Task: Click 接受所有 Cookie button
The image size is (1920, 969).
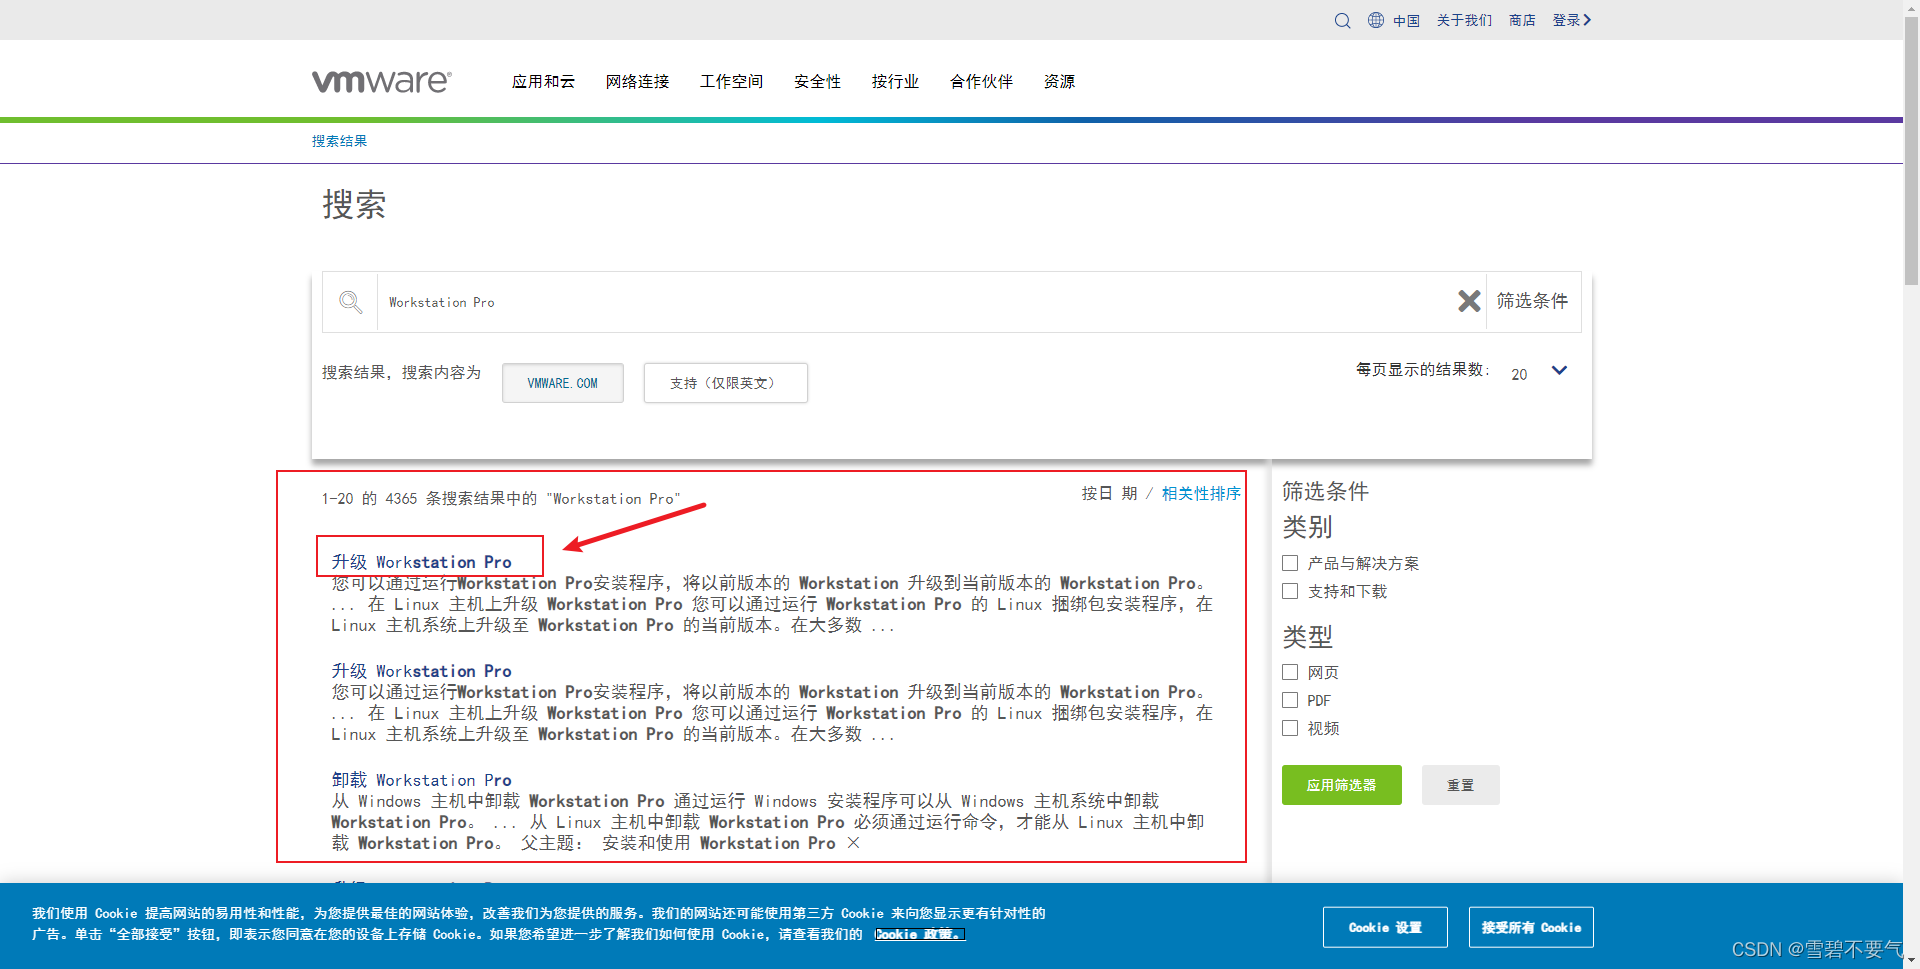Action: pos(1531,927)
